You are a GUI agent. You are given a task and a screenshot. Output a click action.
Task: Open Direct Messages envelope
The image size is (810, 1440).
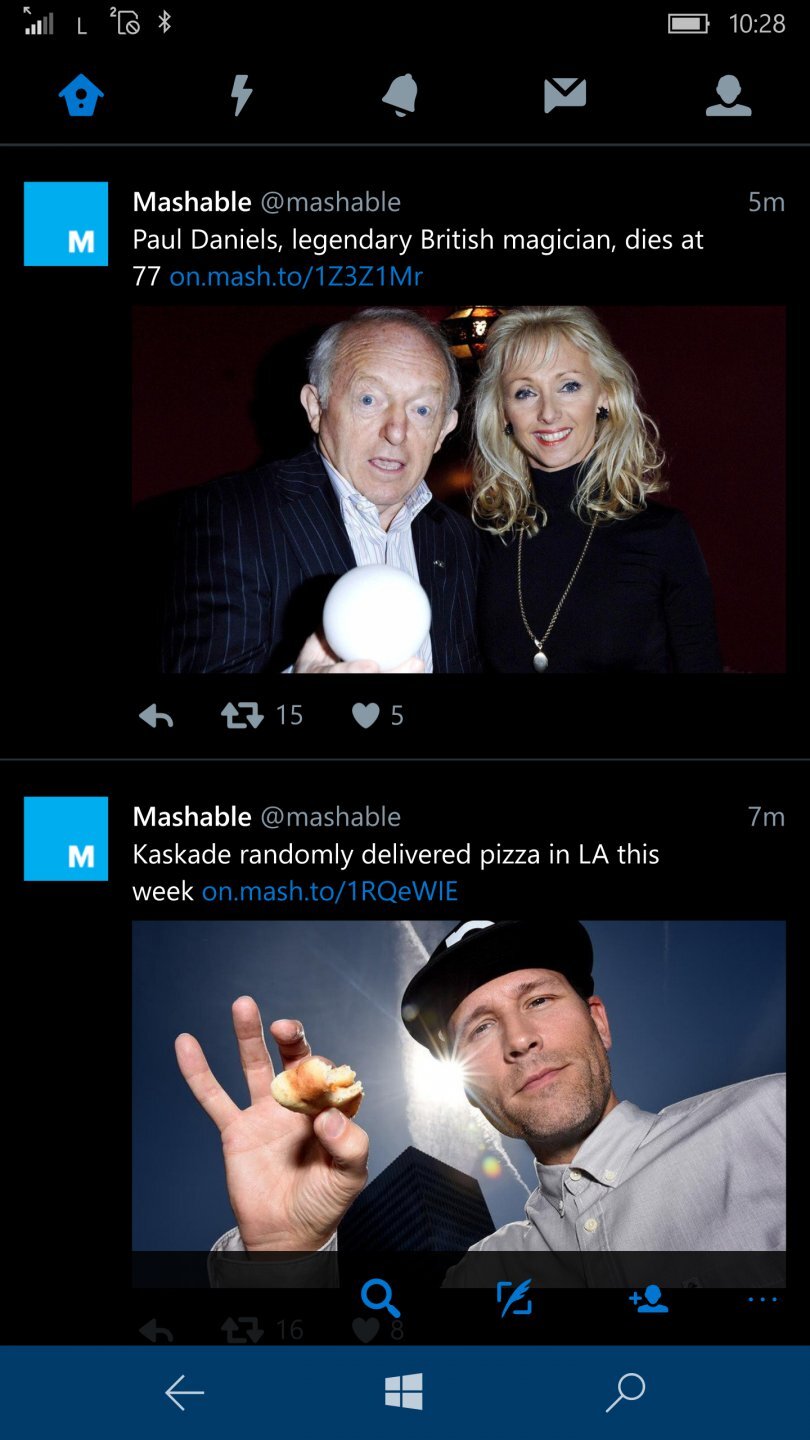tap(565, 96)
